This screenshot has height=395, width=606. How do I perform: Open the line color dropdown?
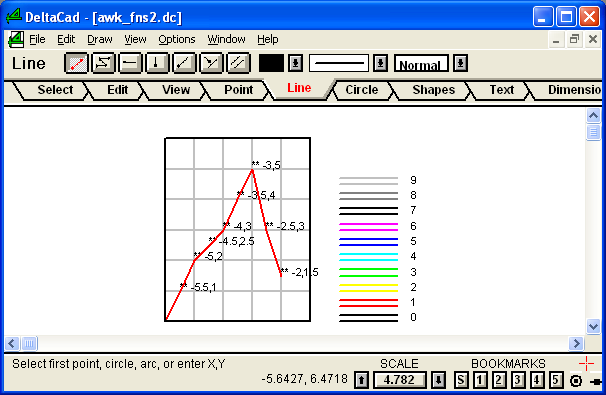pos(296,63)
